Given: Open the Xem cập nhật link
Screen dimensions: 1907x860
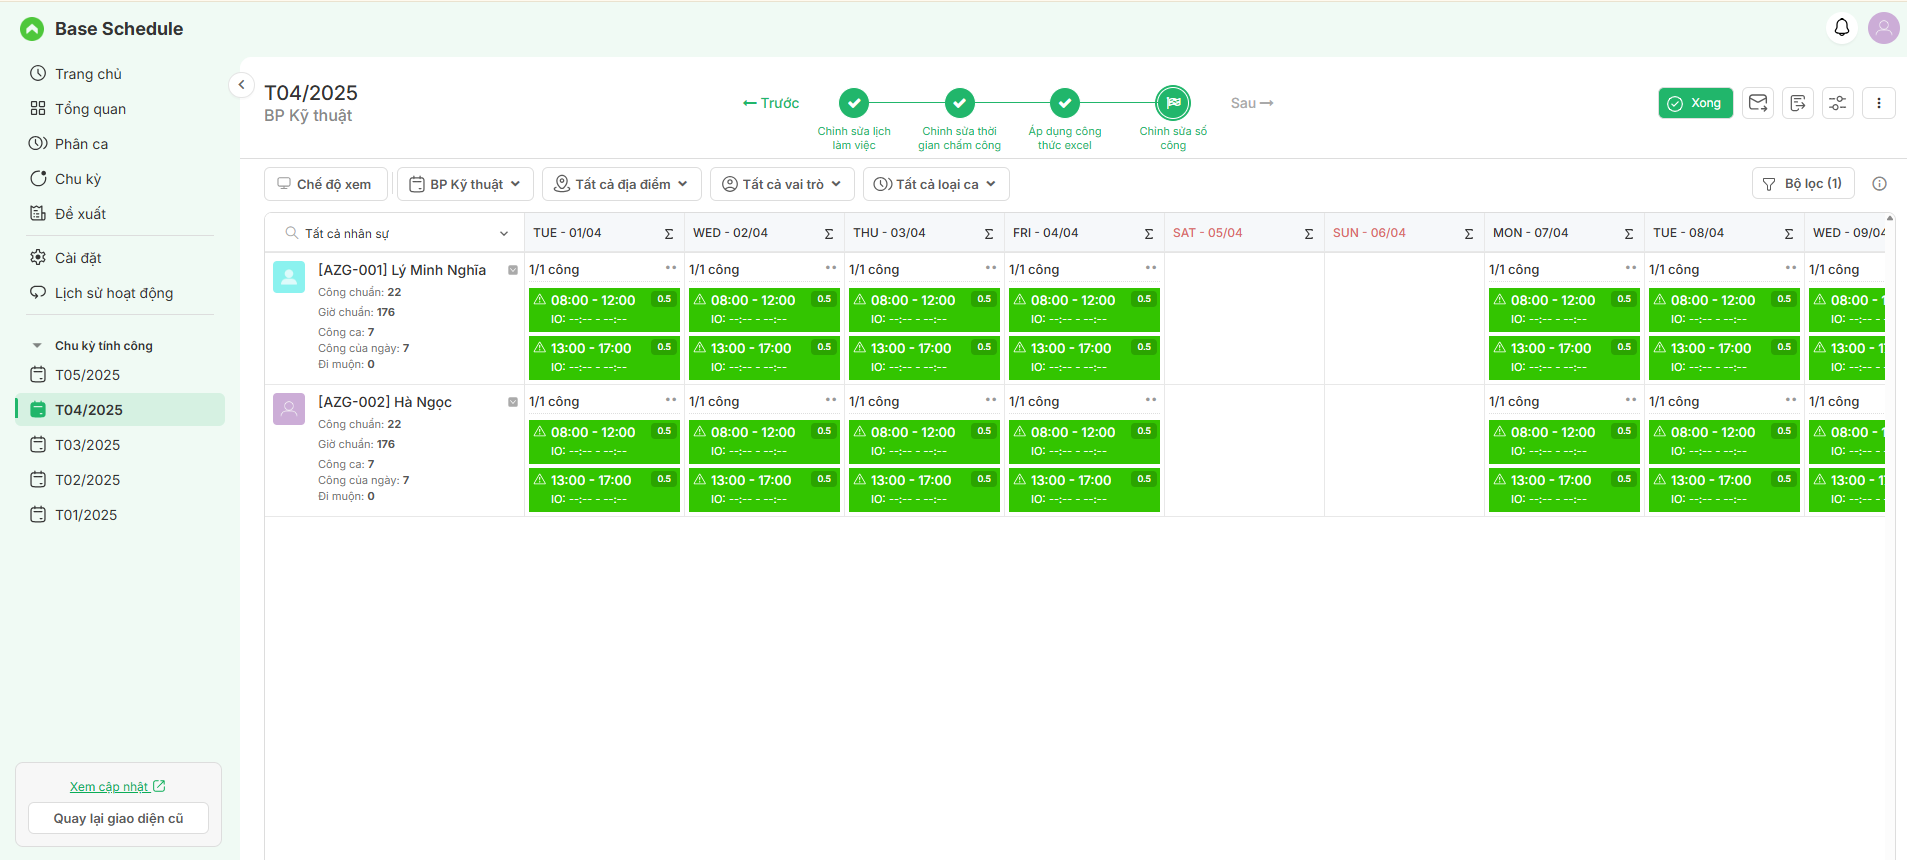Looking at the screenshot, I should coord(118,787).
